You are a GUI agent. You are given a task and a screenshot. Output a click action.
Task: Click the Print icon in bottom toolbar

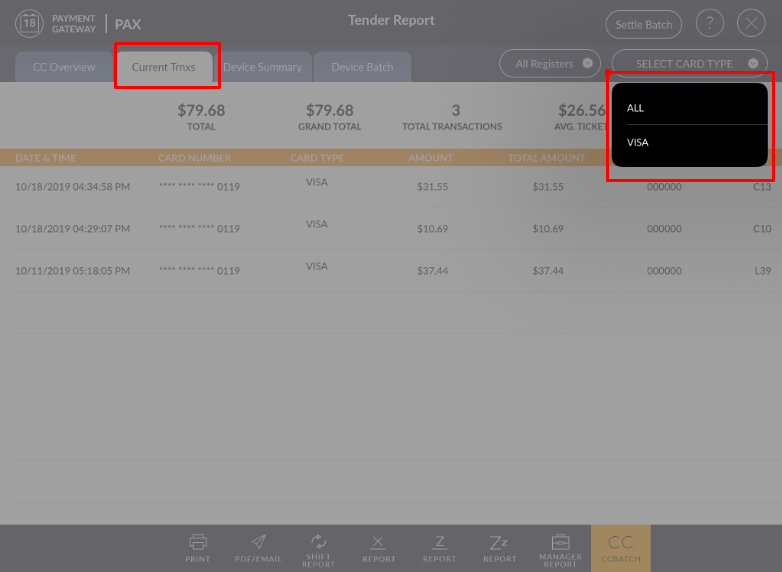point(198,543)
